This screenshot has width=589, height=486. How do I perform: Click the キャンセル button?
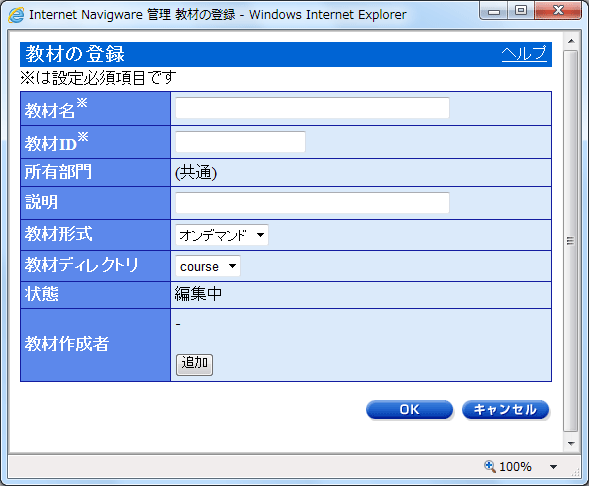click(505, 409)
